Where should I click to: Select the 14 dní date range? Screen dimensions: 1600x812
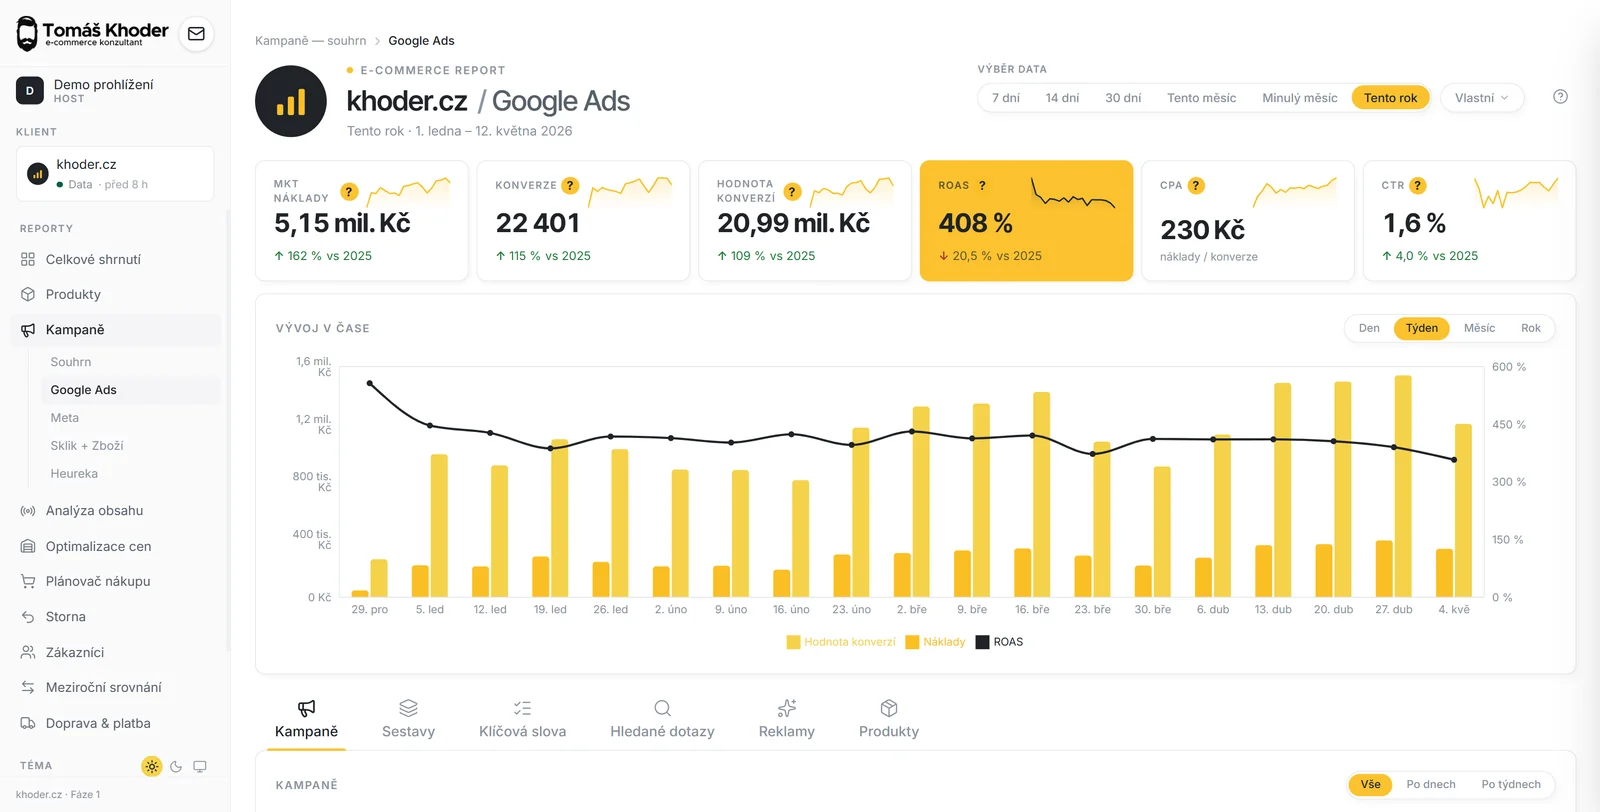point(1062,98)
